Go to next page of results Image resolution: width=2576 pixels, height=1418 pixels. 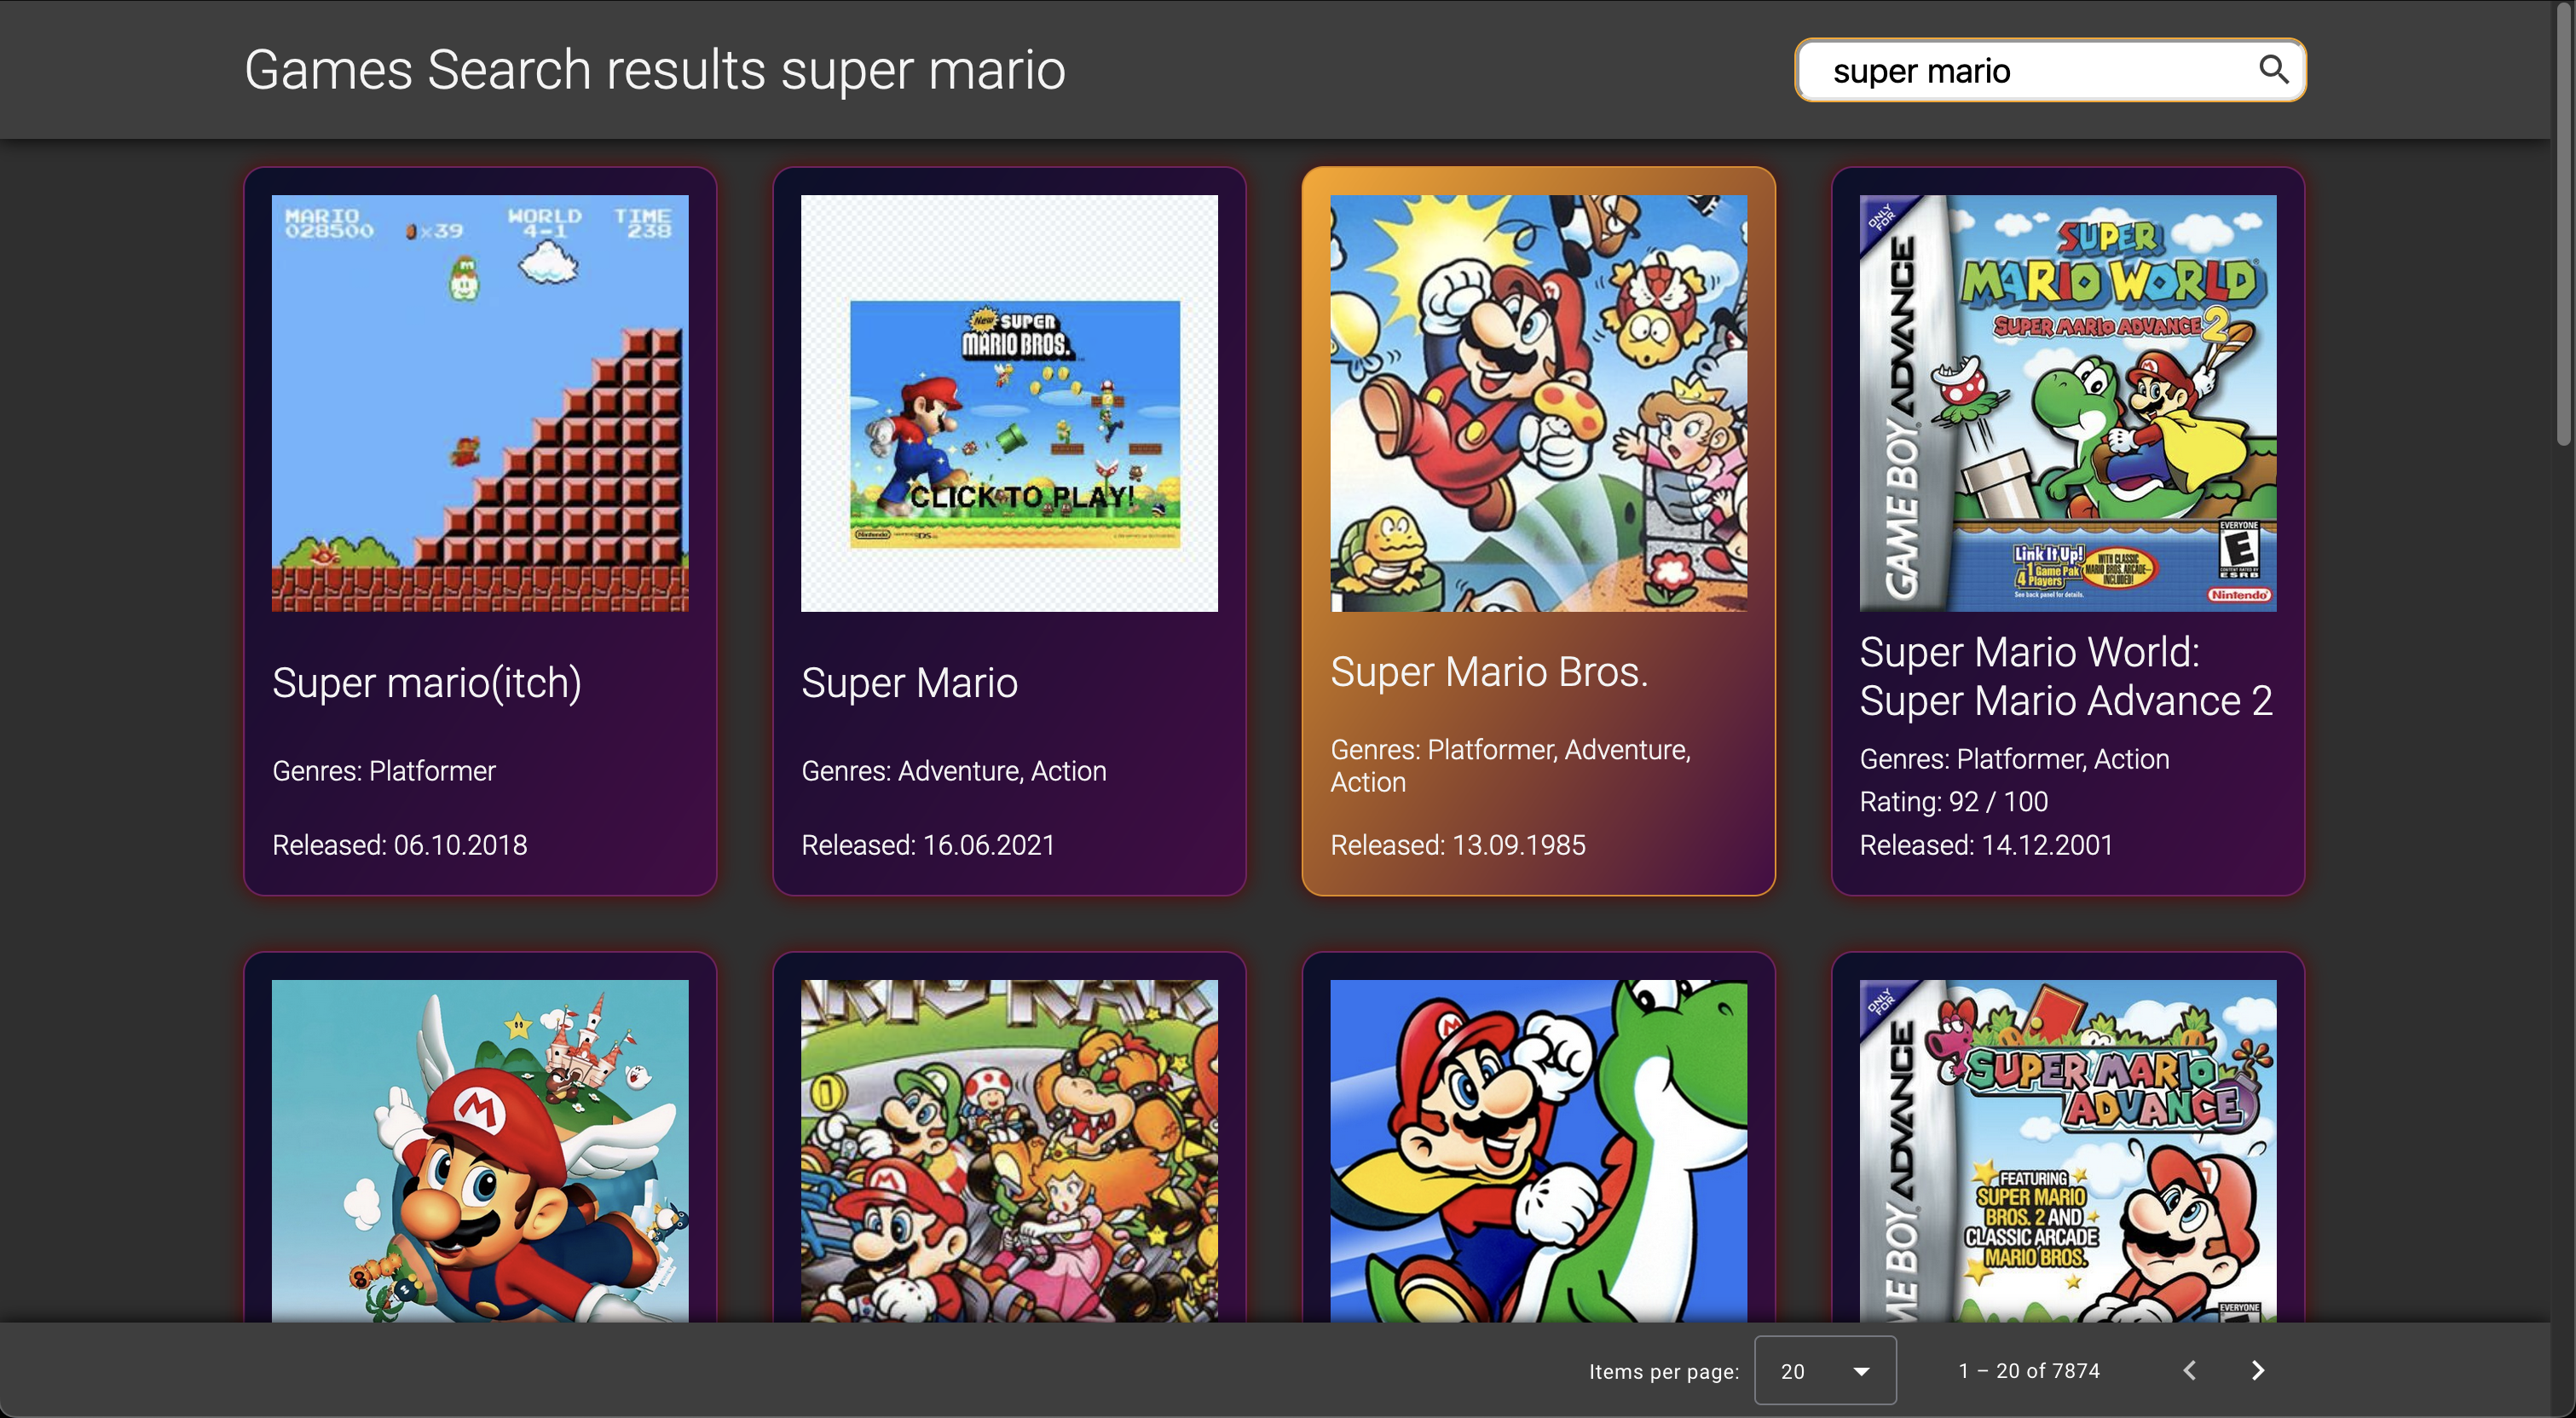[x=2257, y=1370]
